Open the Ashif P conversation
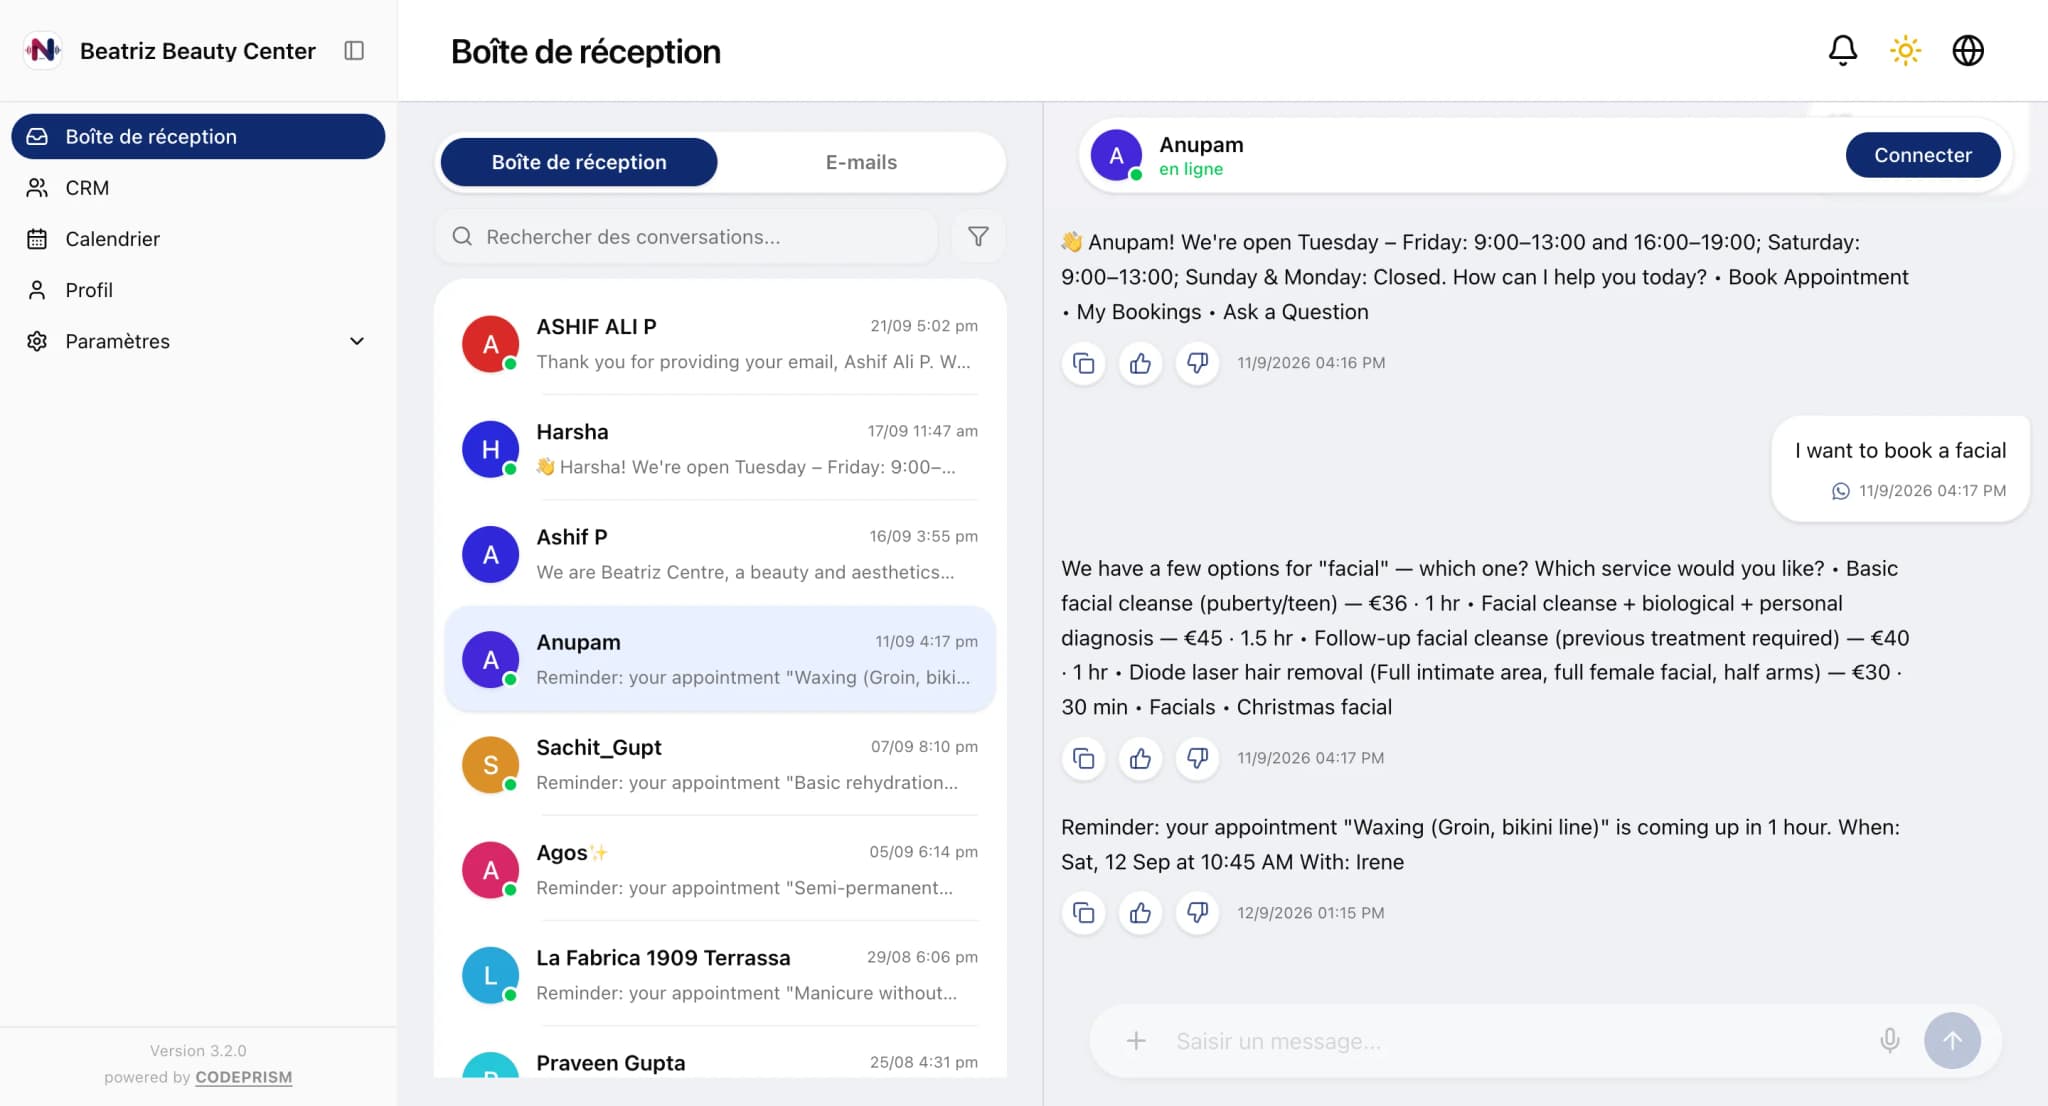The width and height of the screenshot is (2048, 1106). click(720, 554)
